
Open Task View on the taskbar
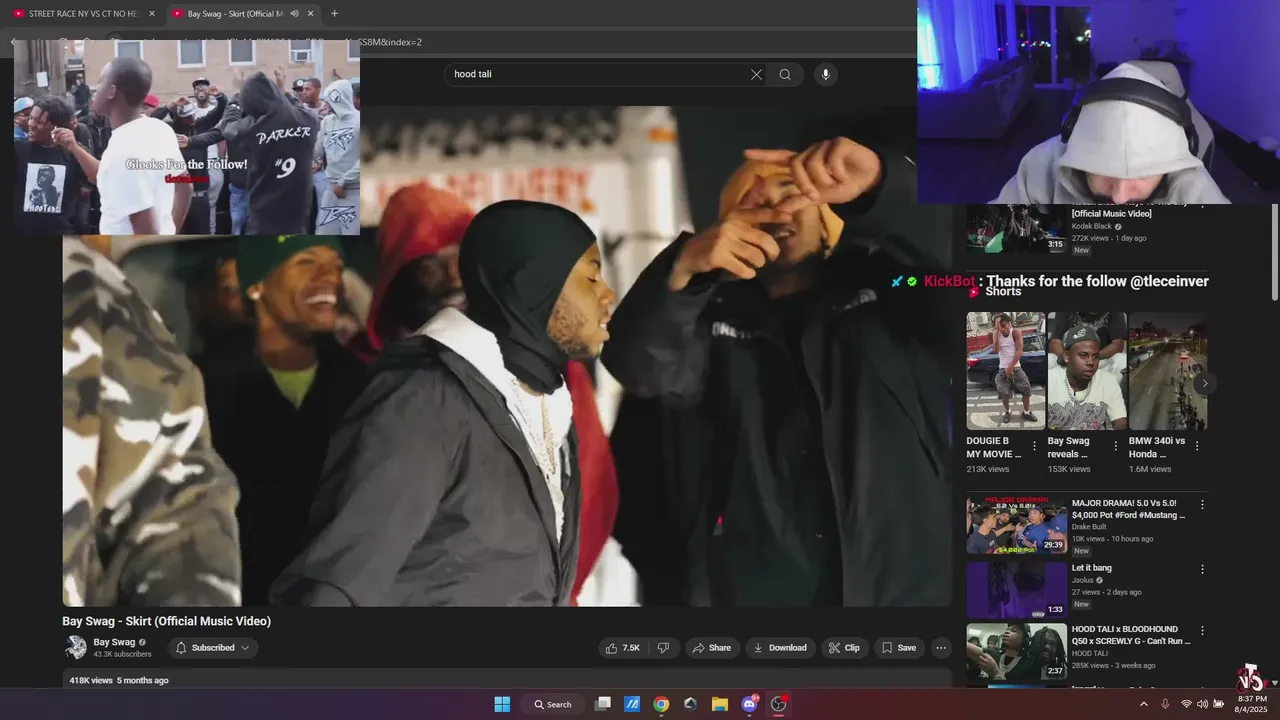(603, 704)
